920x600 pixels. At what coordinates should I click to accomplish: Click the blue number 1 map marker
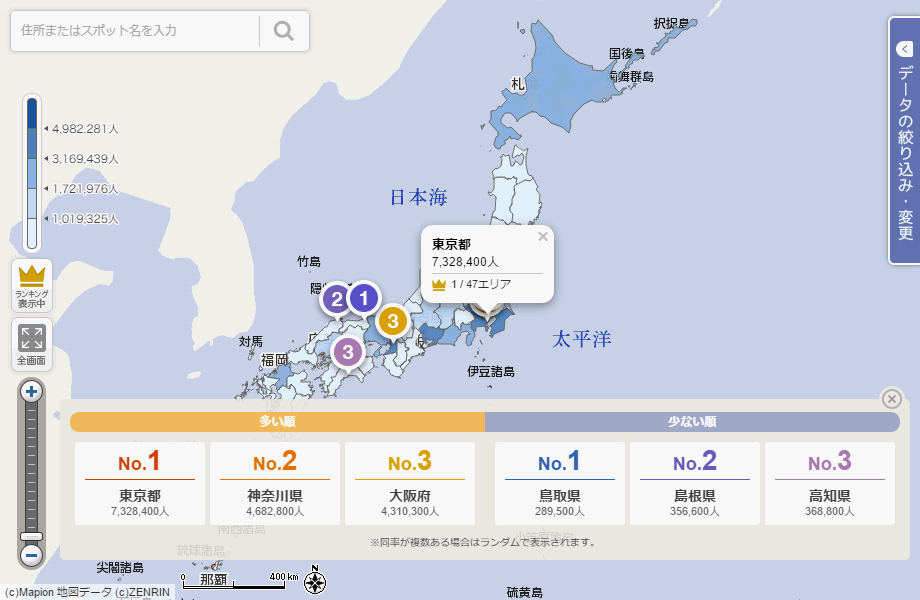click(x=364, y=297)
